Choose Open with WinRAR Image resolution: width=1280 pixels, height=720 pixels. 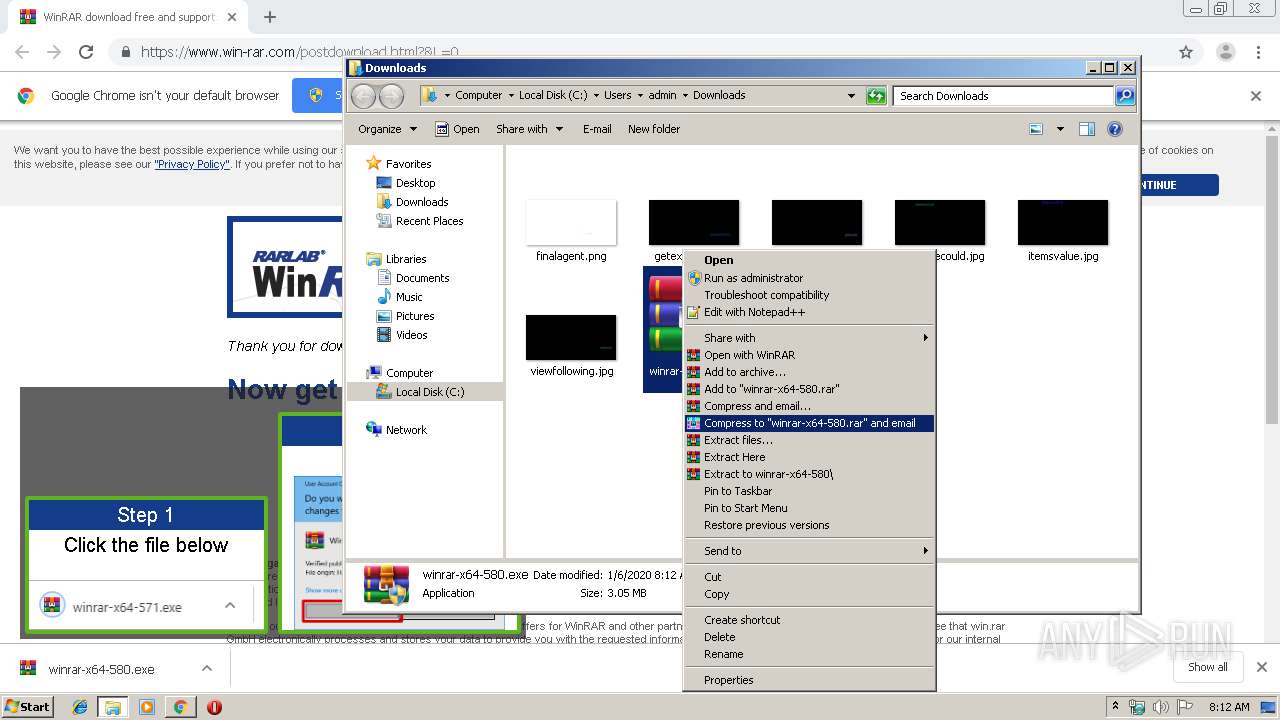click(809, 355)
